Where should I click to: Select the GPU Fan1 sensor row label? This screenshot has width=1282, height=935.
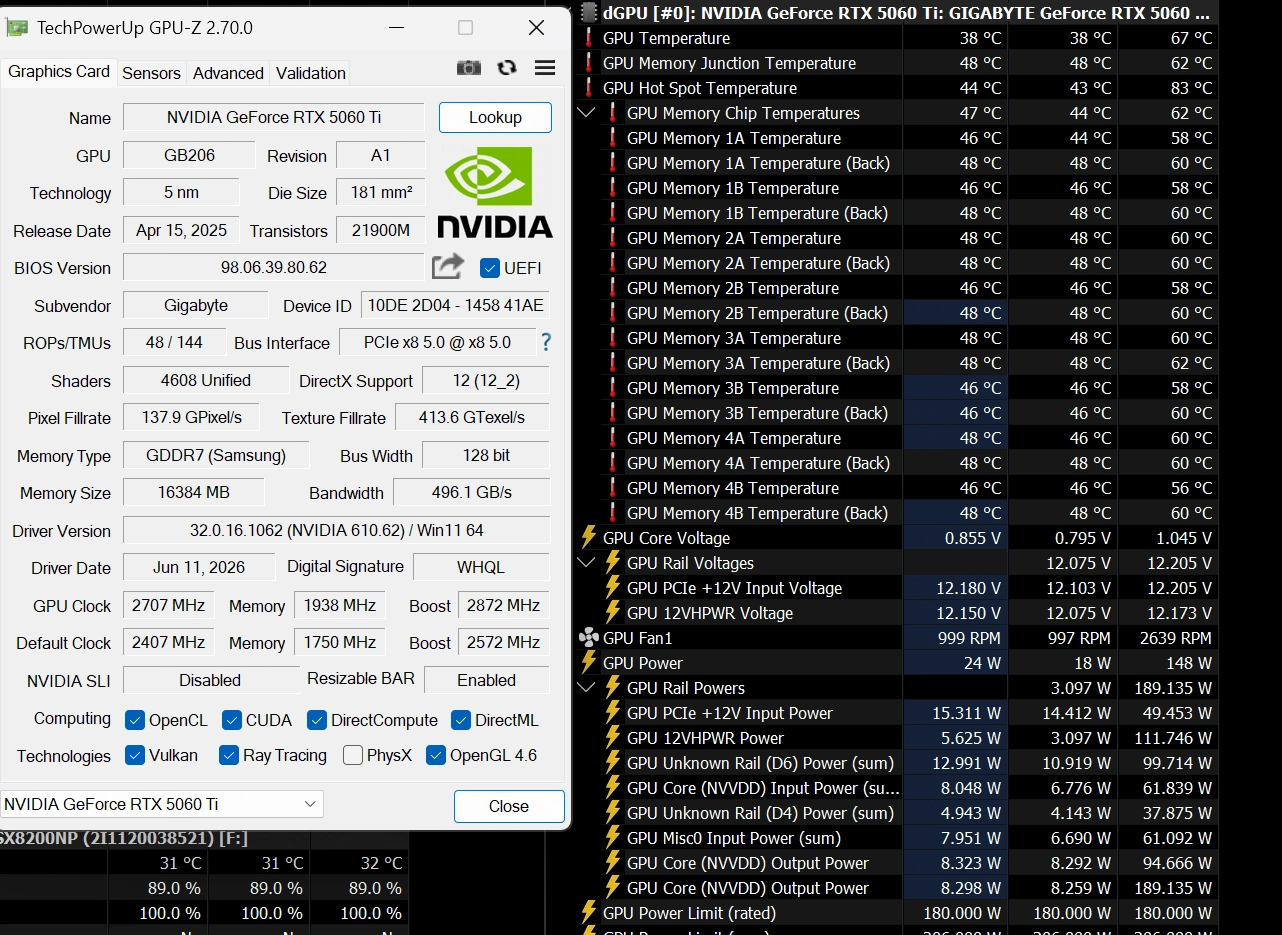638,638
